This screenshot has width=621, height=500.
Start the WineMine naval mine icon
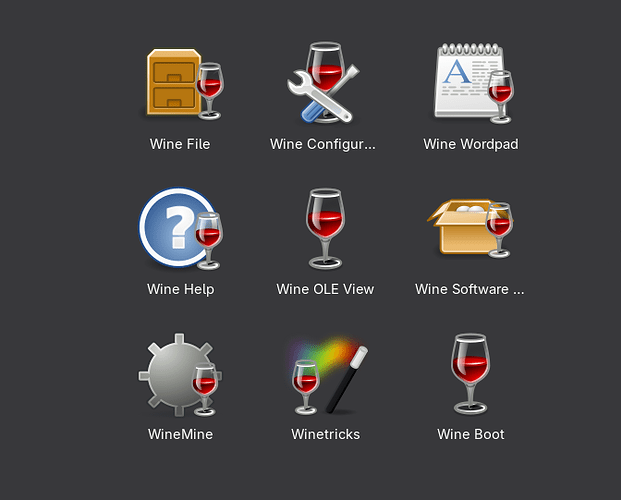180,374
